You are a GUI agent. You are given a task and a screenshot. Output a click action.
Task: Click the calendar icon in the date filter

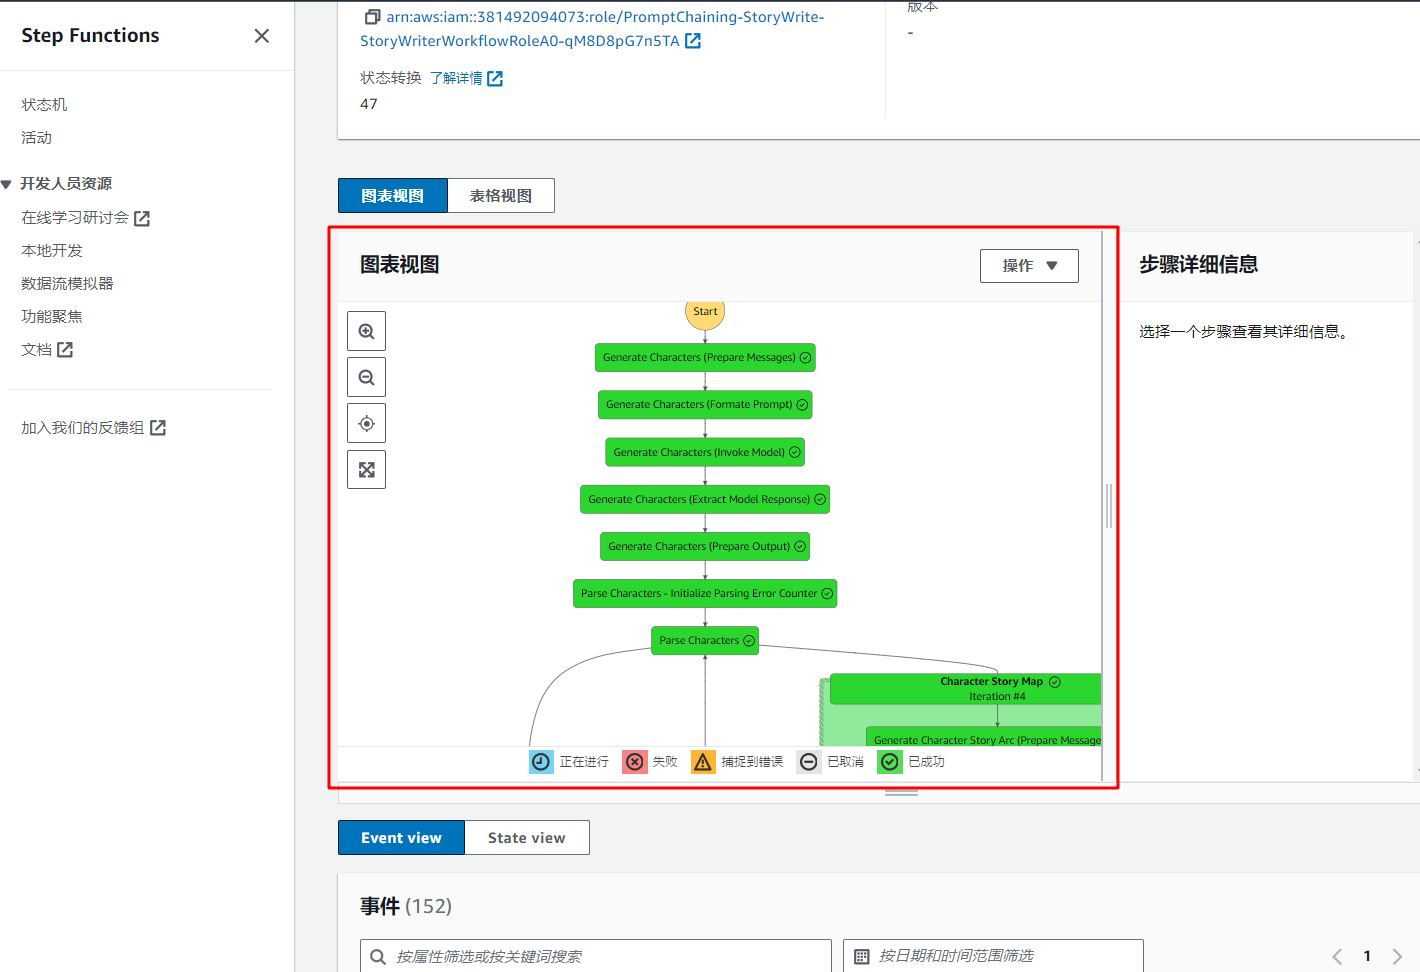click(x=862, y=957)
